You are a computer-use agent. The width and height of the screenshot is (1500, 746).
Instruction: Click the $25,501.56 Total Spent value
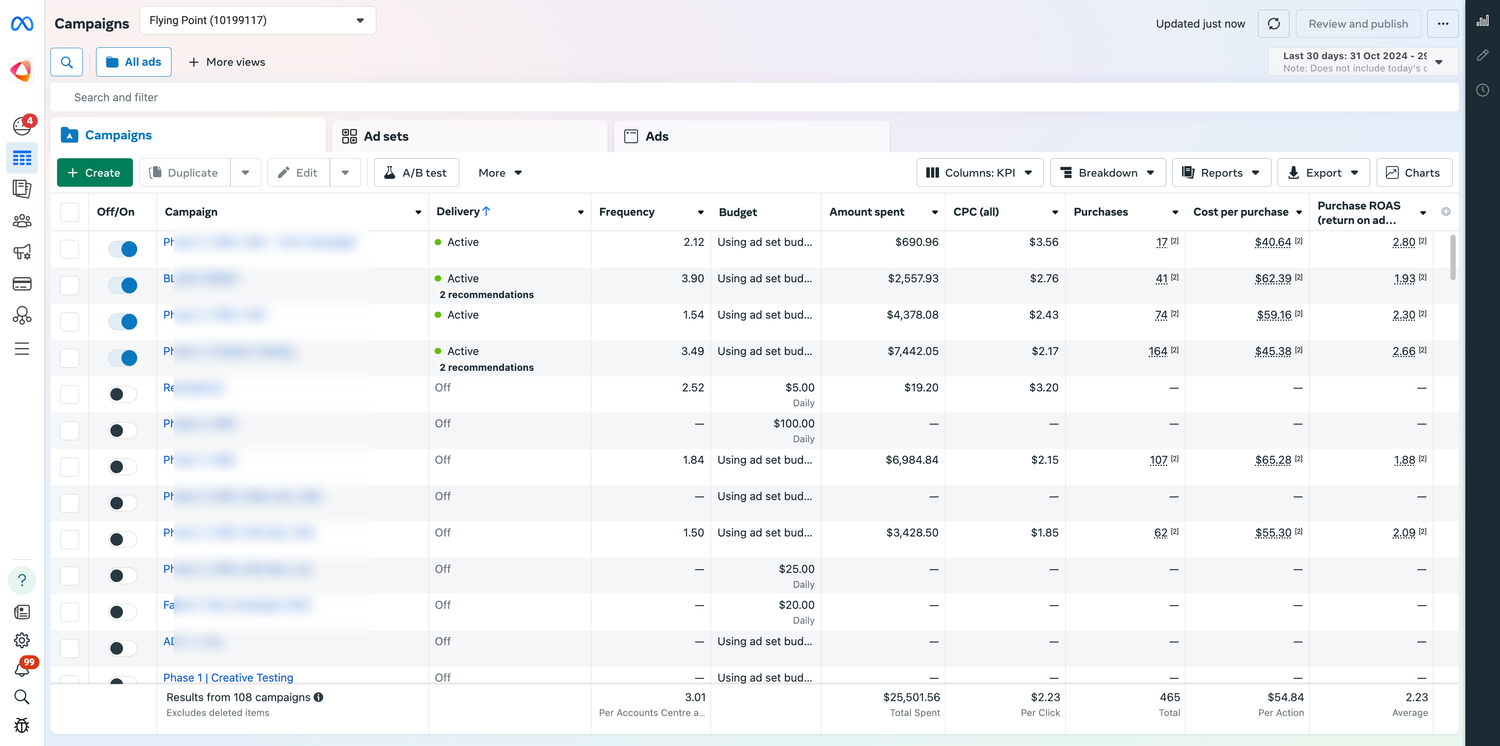pos(911,697)
